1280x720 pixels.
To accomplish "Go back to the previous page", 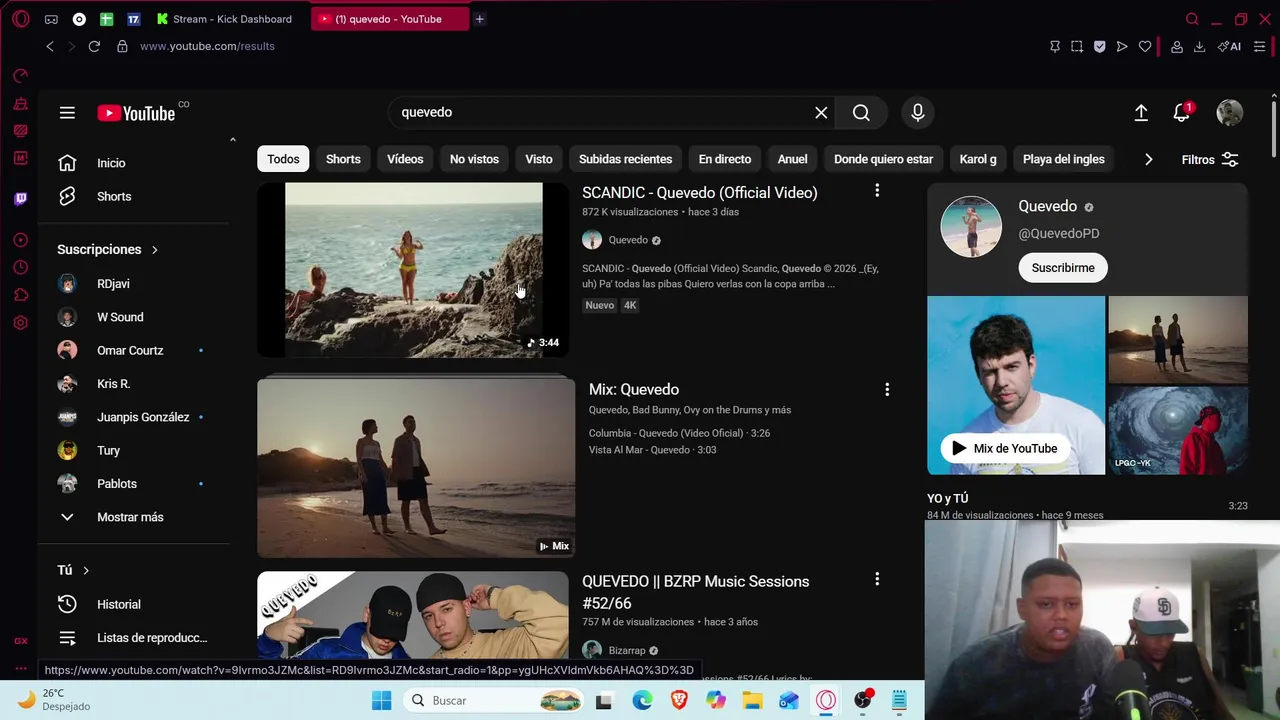I will click(50, 46).
